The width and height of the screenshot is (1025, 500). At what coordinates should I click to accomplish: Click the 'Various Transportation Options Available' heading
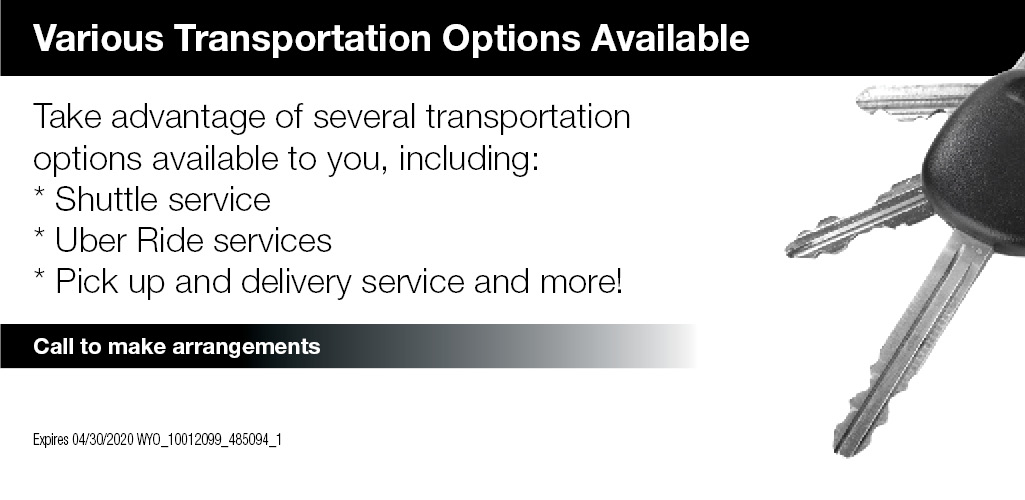(x=391, y=38)
